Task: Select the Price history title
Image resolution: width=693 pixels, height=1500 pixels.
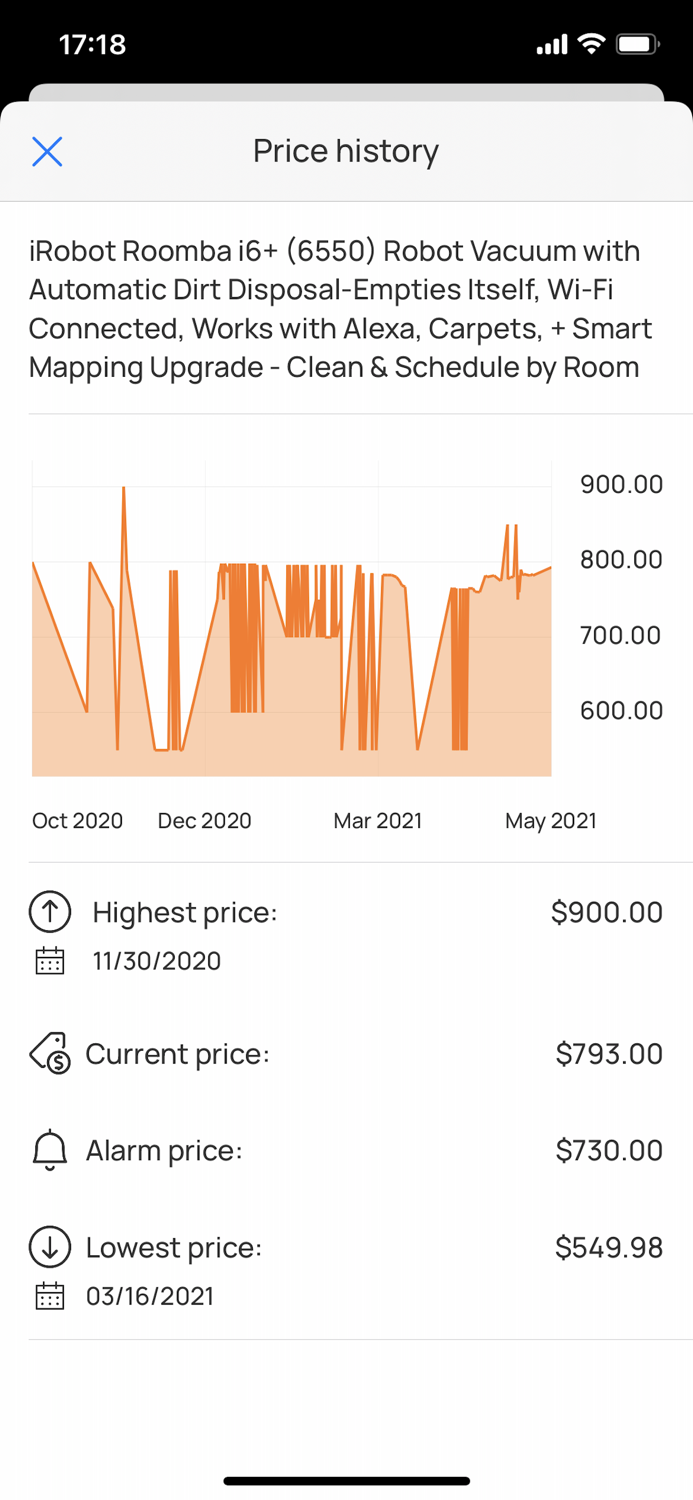Action: (346, 151)
